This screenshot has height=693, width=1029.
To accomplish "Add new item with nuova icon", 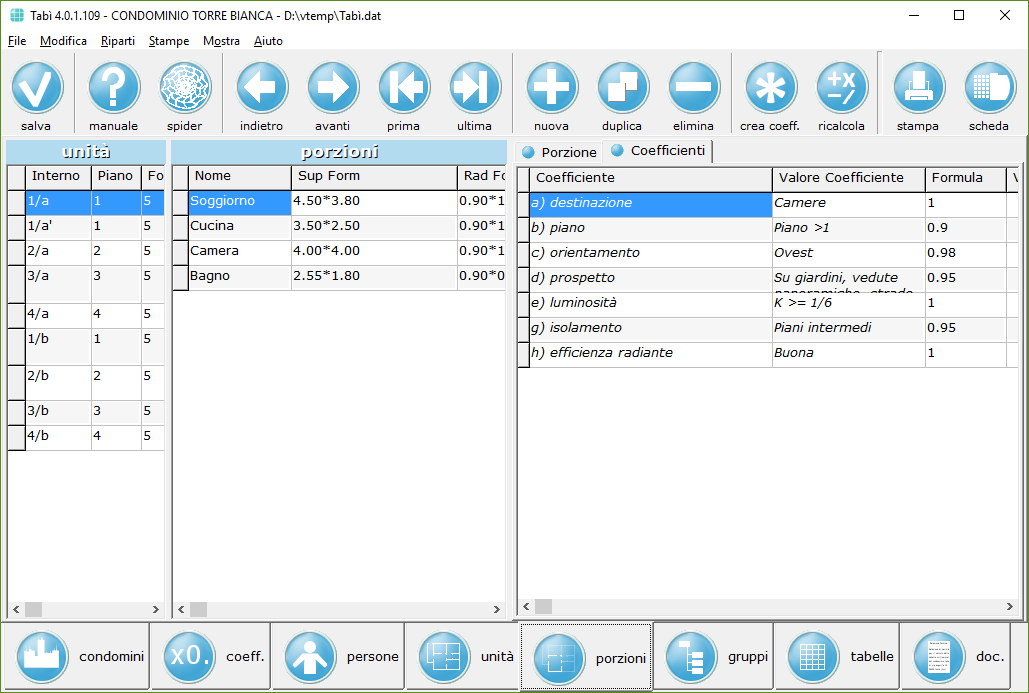I will click(x=551, y=88).
